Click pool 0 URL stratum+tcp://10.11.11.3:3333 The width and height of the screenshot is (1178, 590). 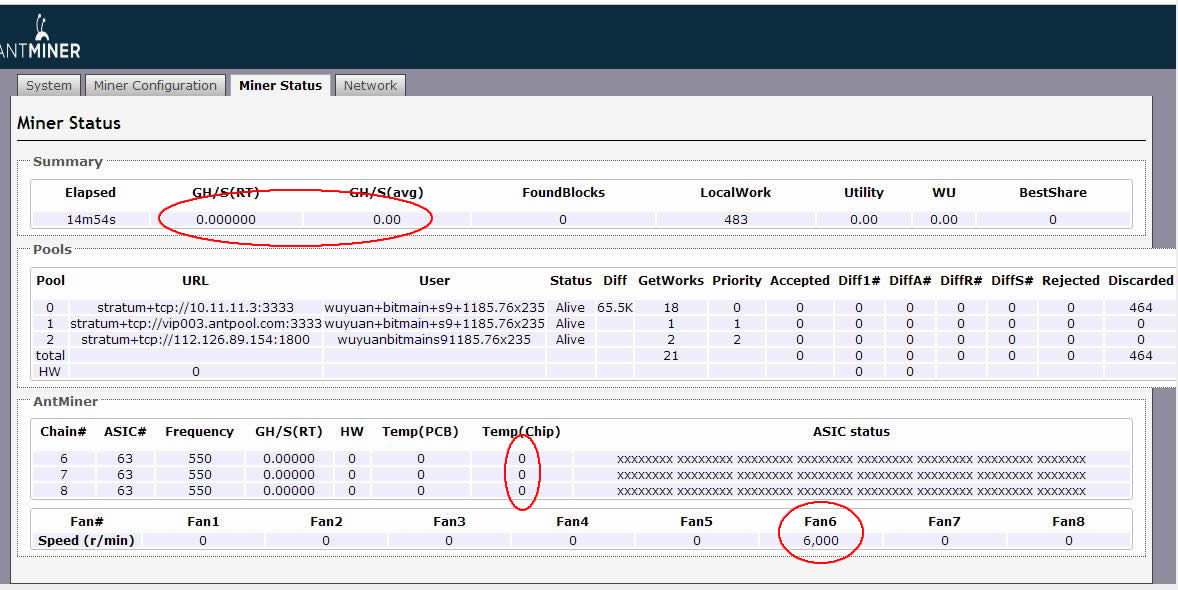(x=195, y=308)
